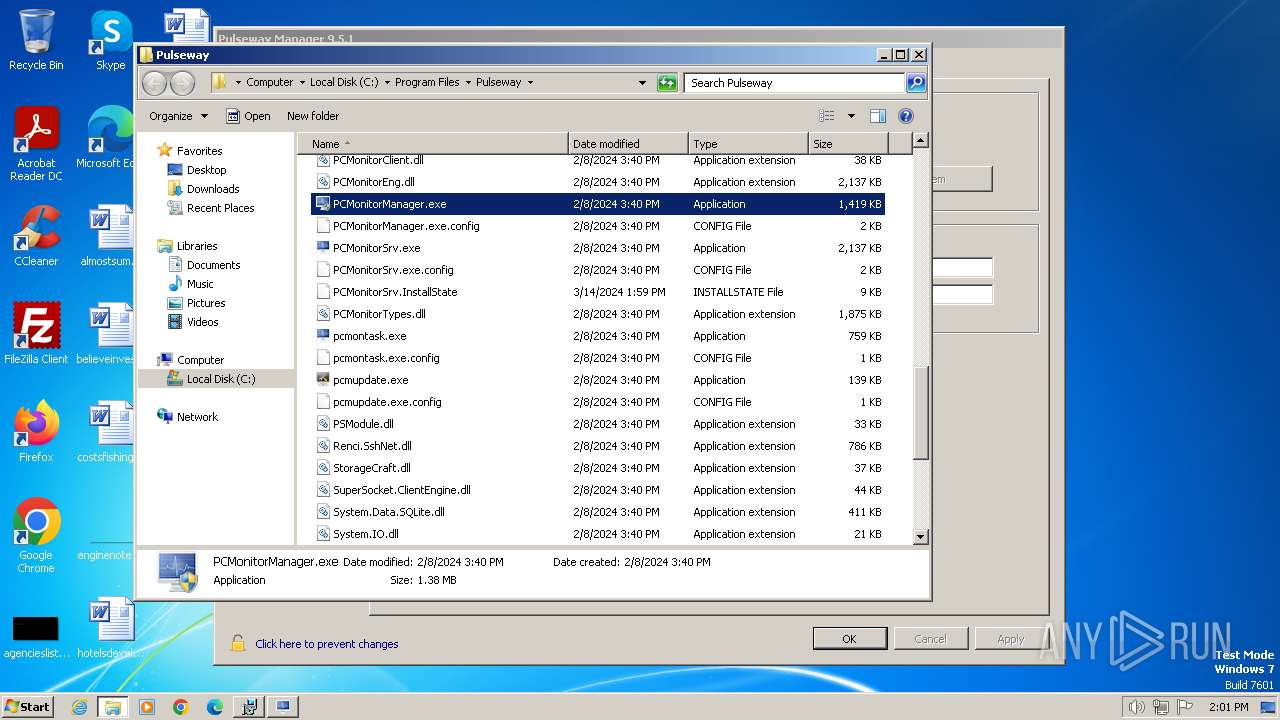1280x720 pixels.
Task: Click Edge icon in the taskbar
Action: [215, 707]
